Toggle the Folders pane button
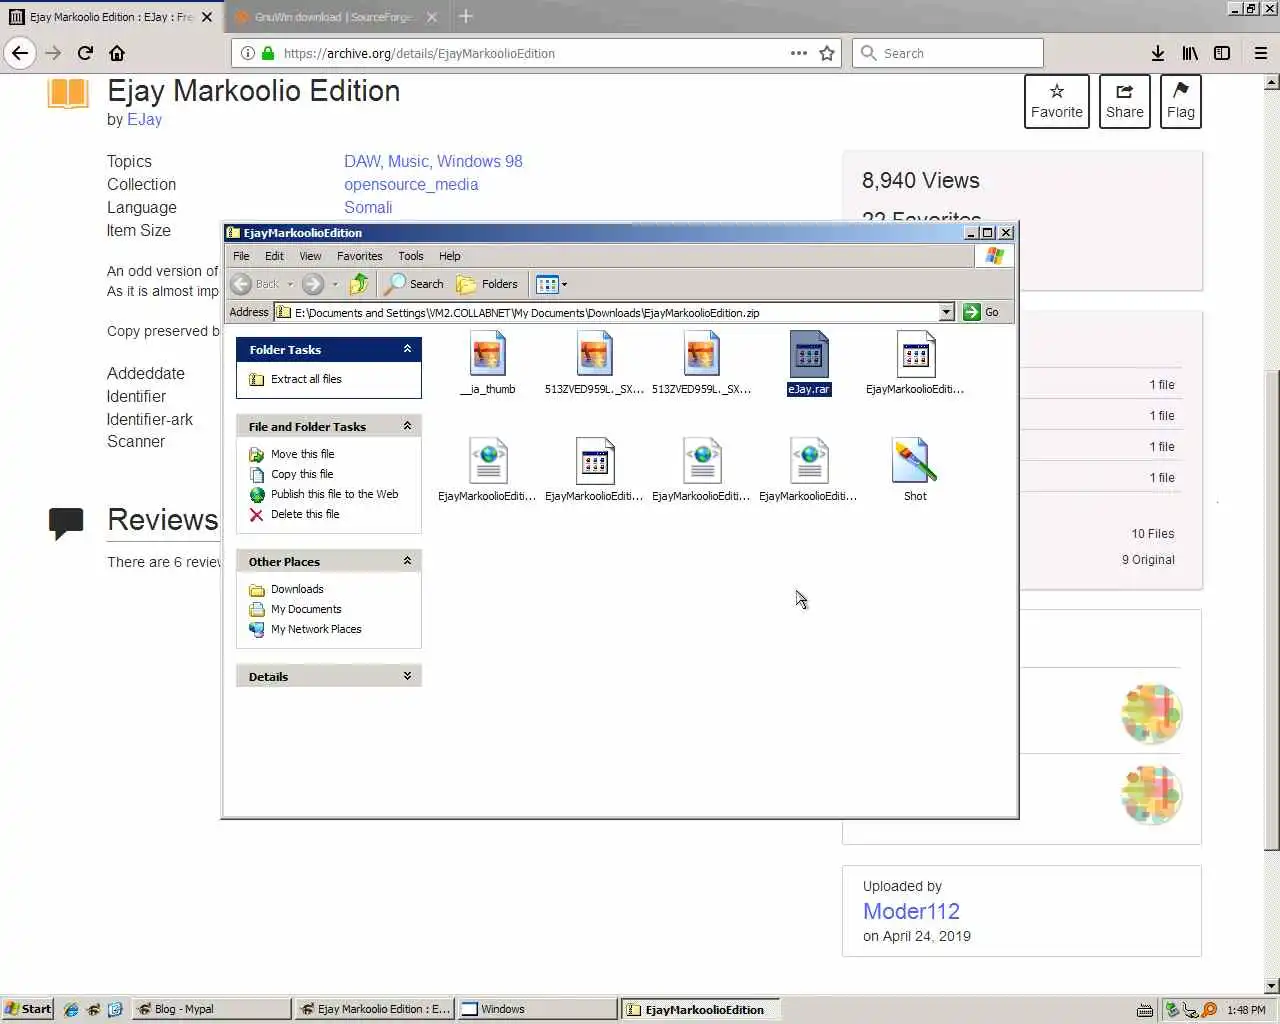The image size is (1280, 1024). [x=488, y=284]
